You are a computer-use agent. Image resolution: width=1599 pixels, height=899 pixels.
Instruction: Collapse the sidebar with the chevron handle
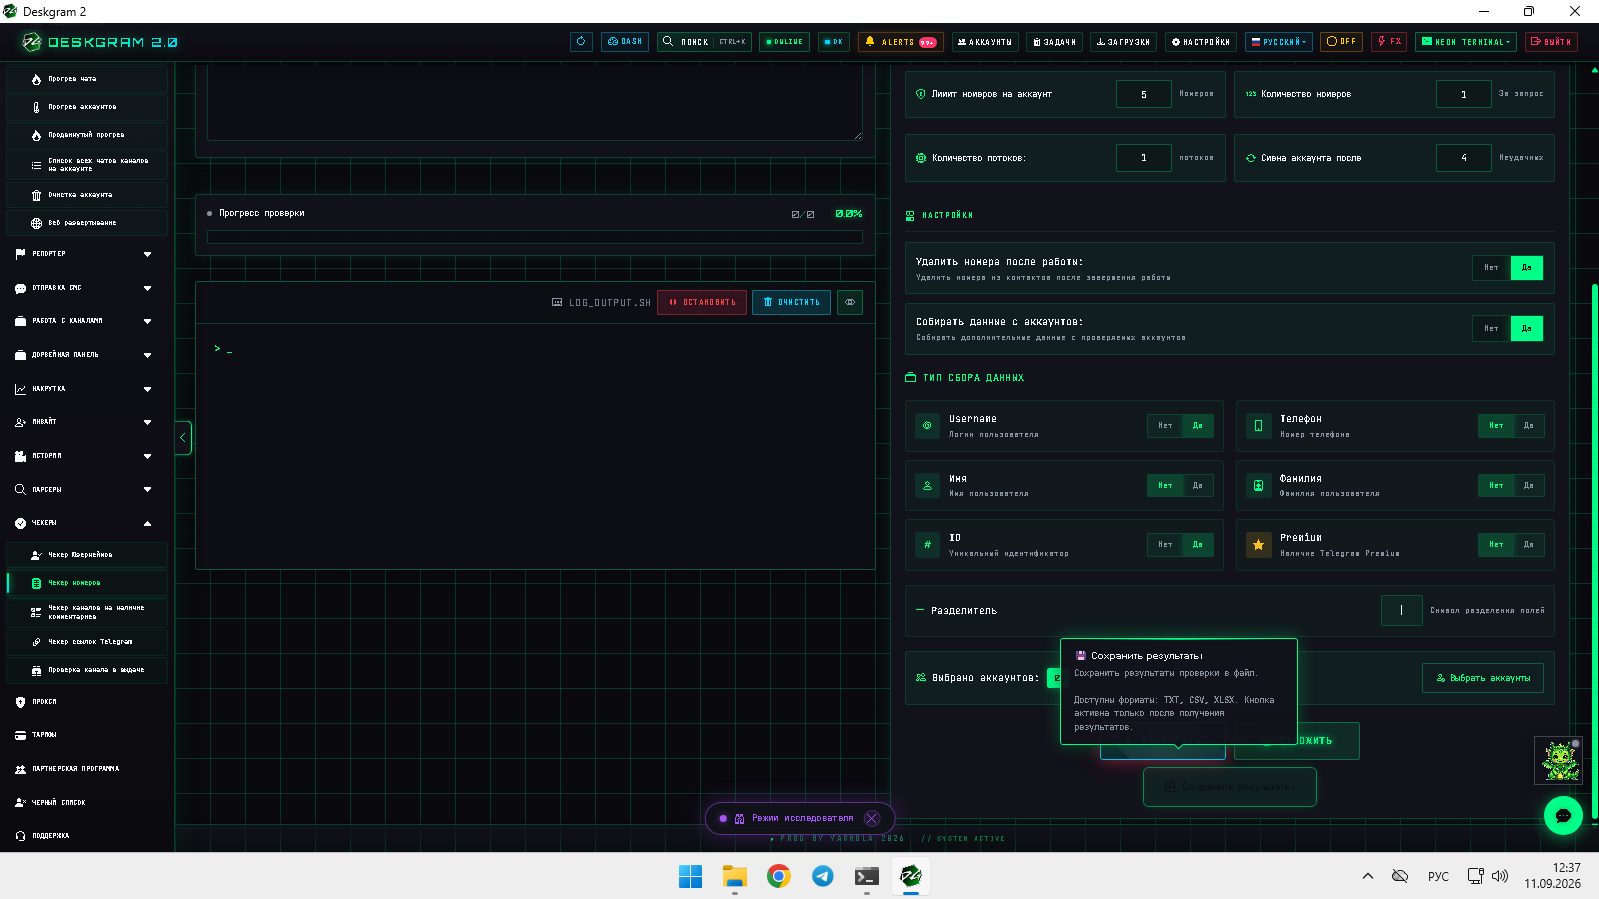183,438
